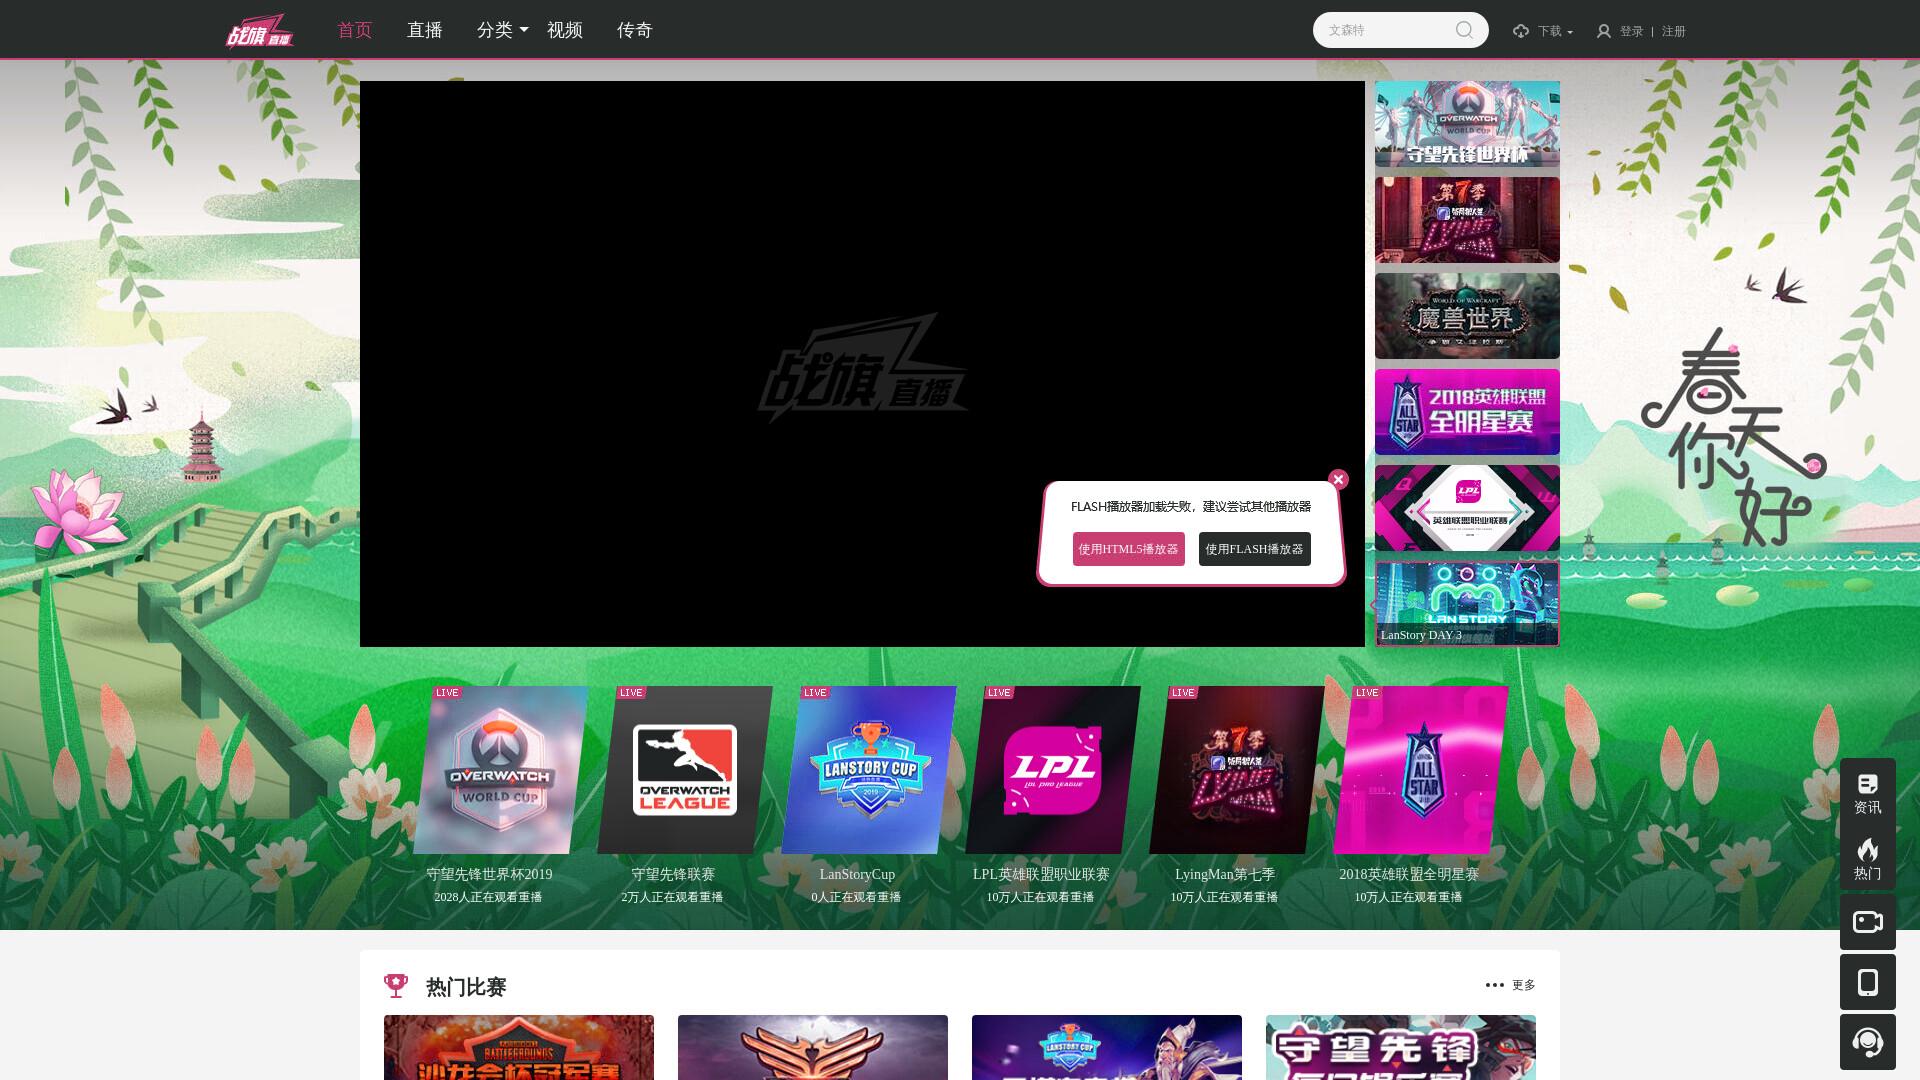
Task: Click the 2万人正在观看重播 viewer count
Action: tap(672, 897)
